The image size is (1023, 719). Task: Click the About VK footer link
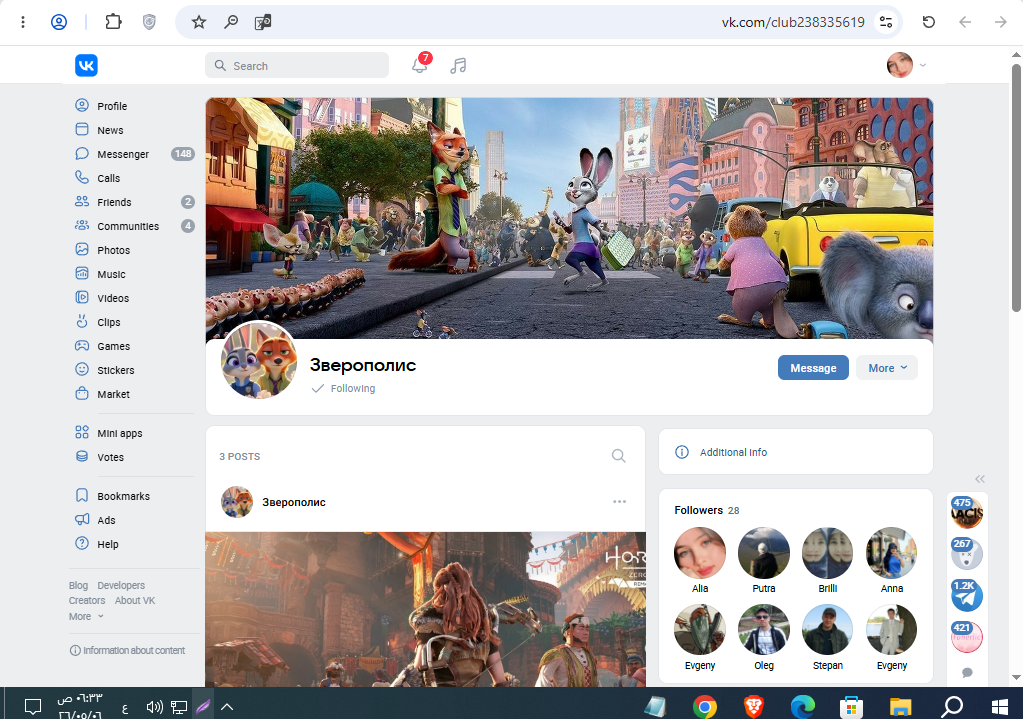point(135,600)
